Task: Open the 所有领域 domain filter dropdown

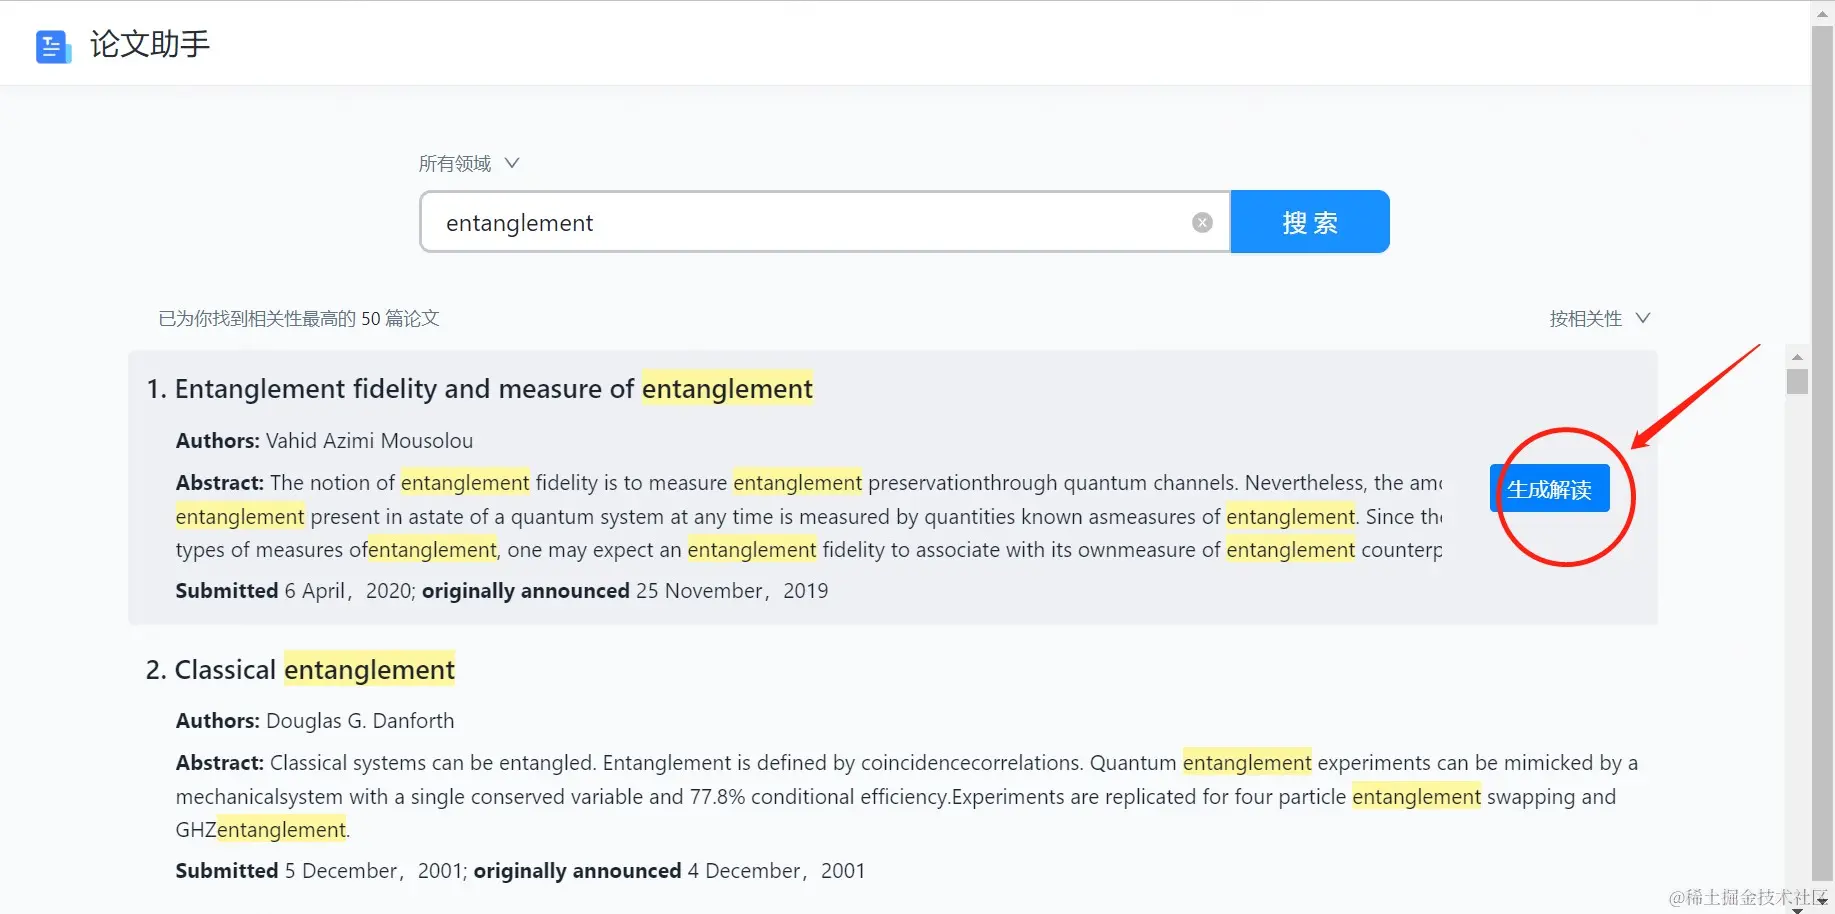Action: pos(456,163)
